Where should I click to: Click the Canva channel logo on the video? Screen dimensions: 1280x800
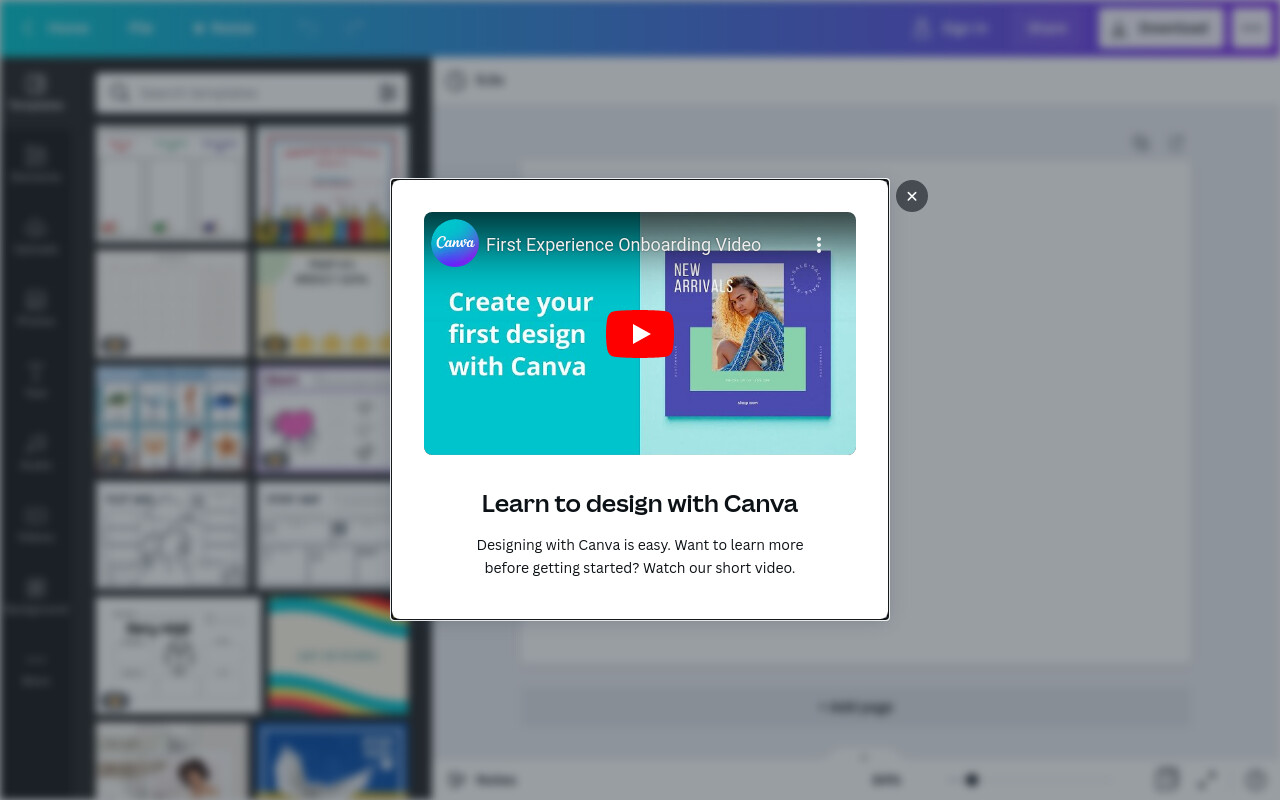[x=455, y=243]
